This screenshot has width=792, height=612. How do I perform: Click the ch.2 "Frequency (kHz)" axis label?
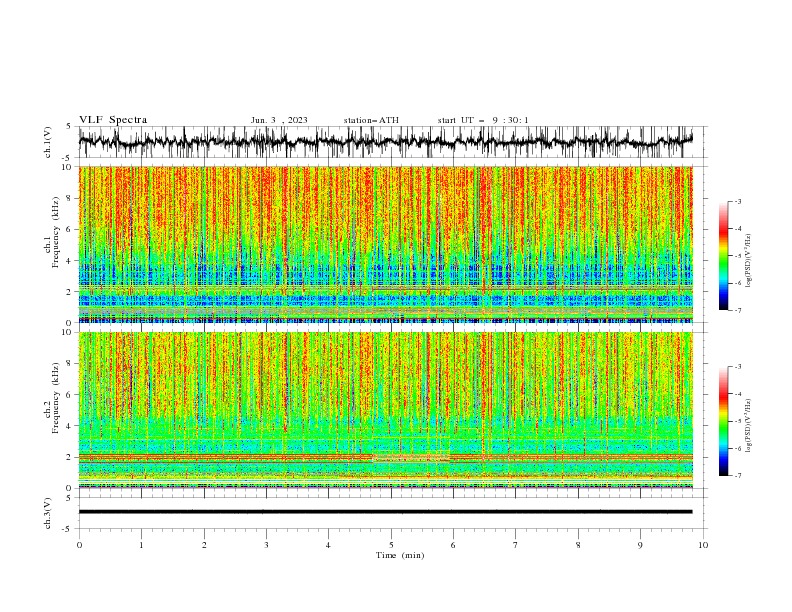(x=57, y=398)
